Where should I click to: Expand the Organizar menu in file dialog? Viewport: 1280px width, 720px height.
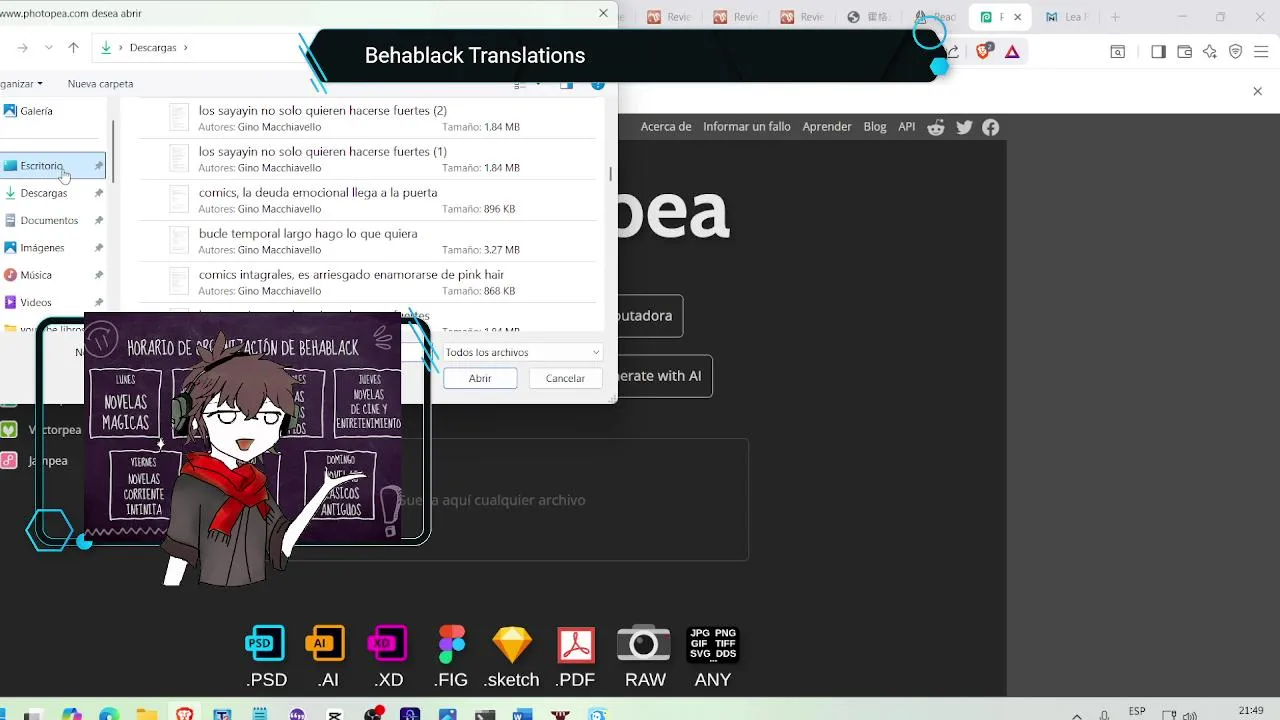tap(20, 84)
